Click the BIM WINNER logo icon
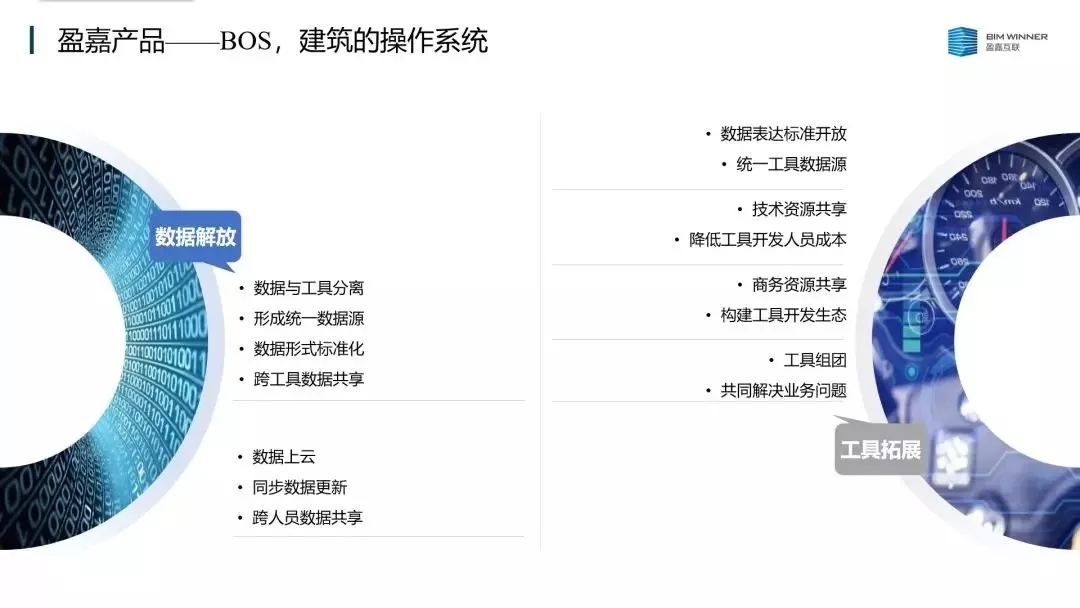Screen dimensions: 1080x608 pos(962,41)
